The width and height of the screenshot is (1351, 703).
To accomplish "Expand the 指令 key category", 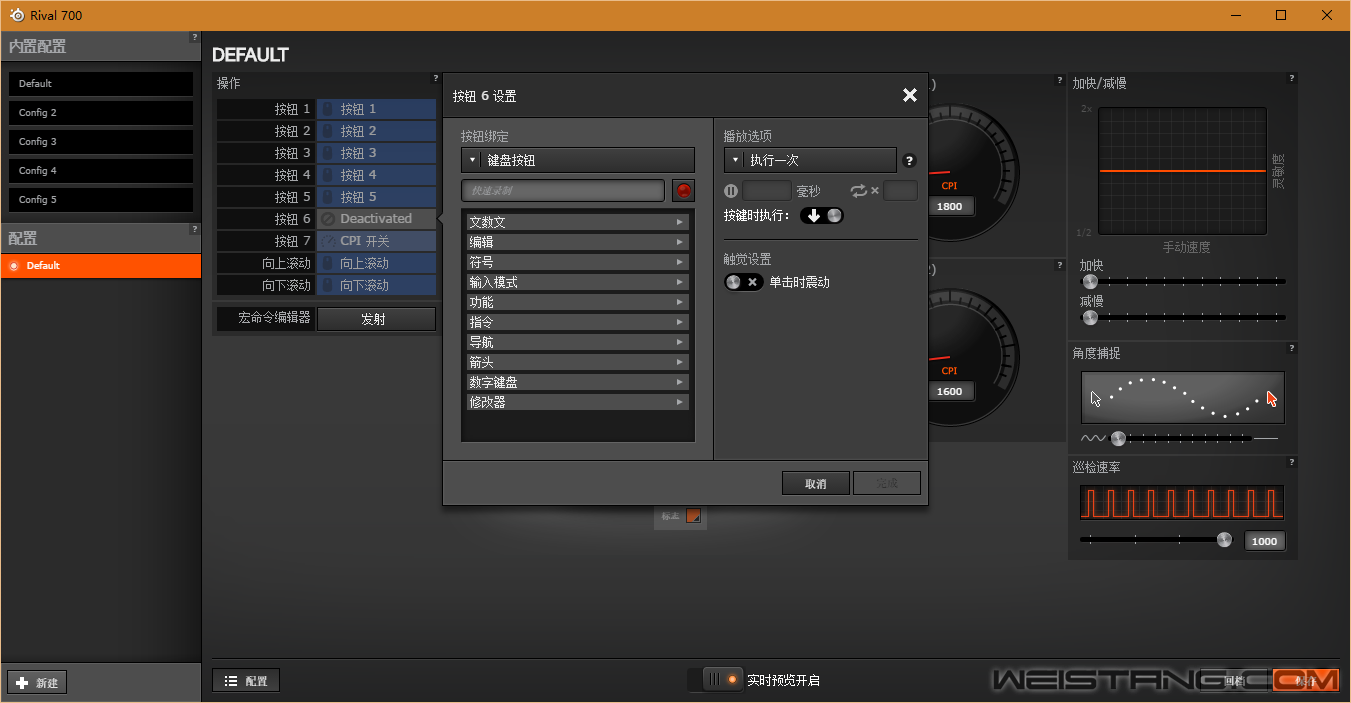I will click(x=578, y=322).
